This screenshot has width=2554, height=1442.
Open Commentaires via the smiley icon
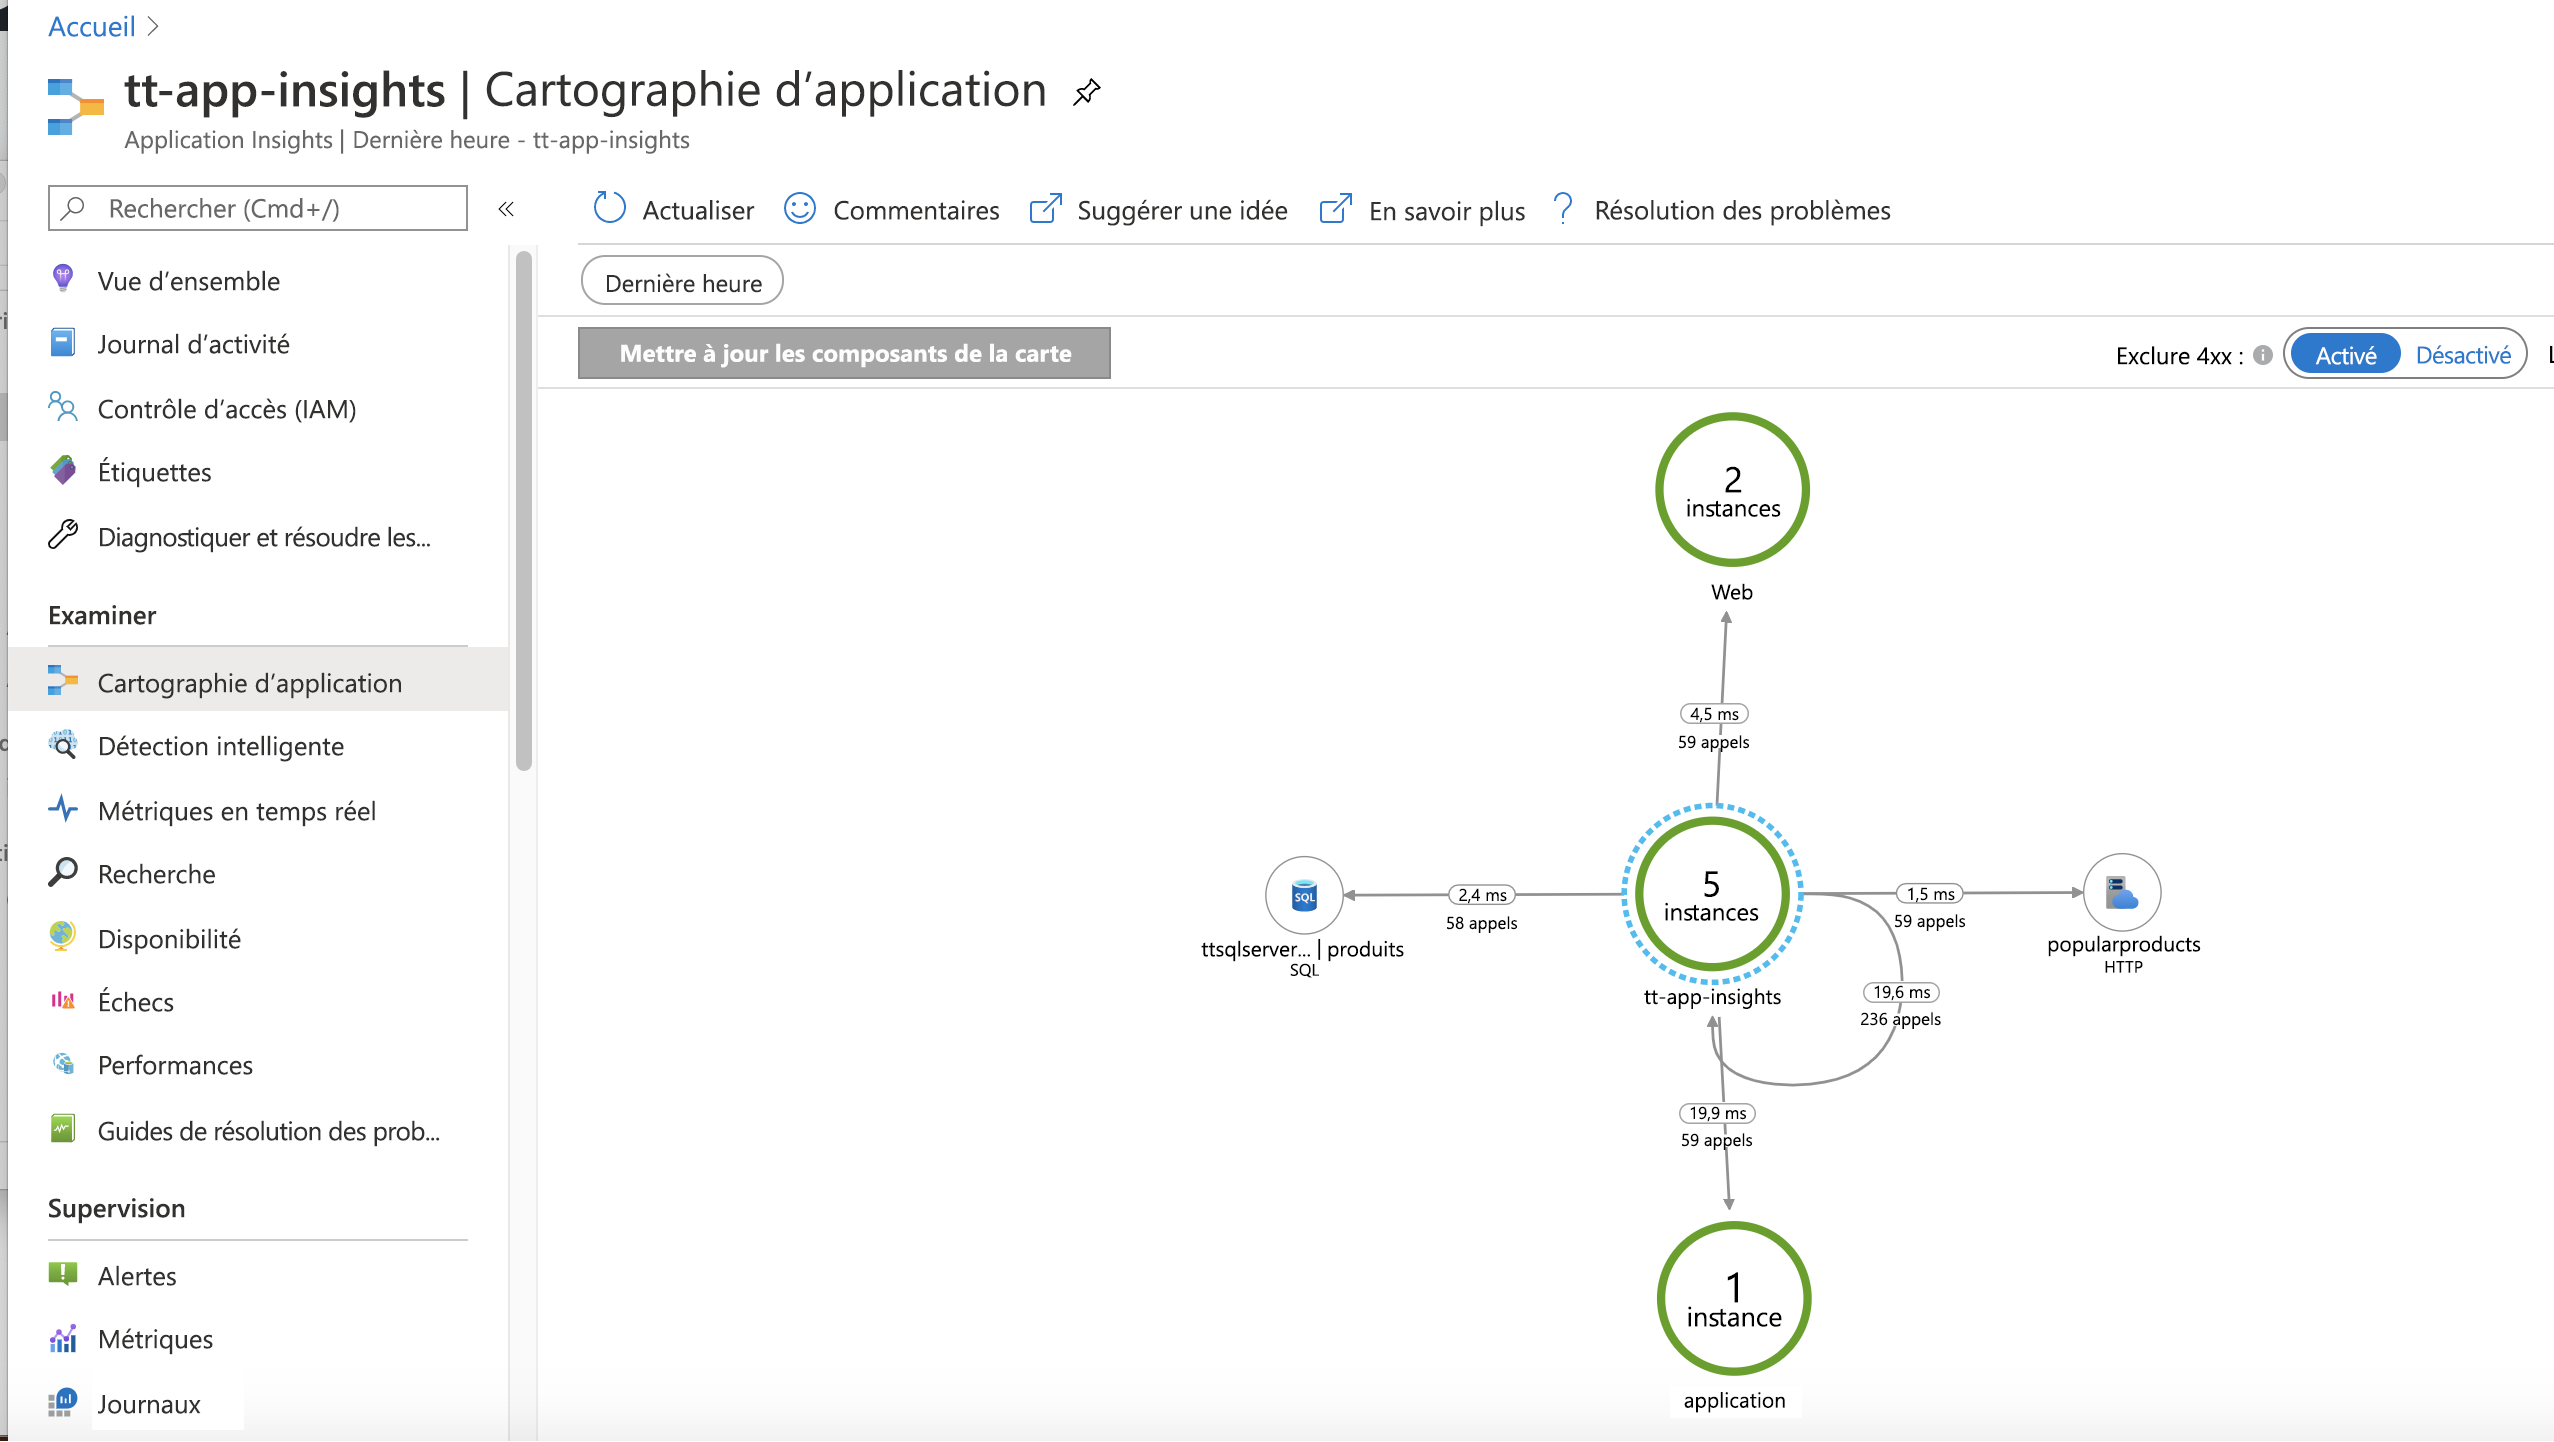tap(800, 208)
